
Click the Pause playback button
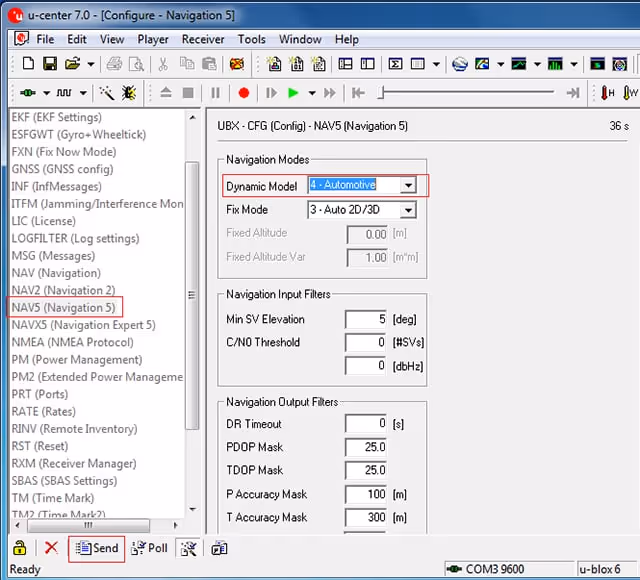point(216,93)
